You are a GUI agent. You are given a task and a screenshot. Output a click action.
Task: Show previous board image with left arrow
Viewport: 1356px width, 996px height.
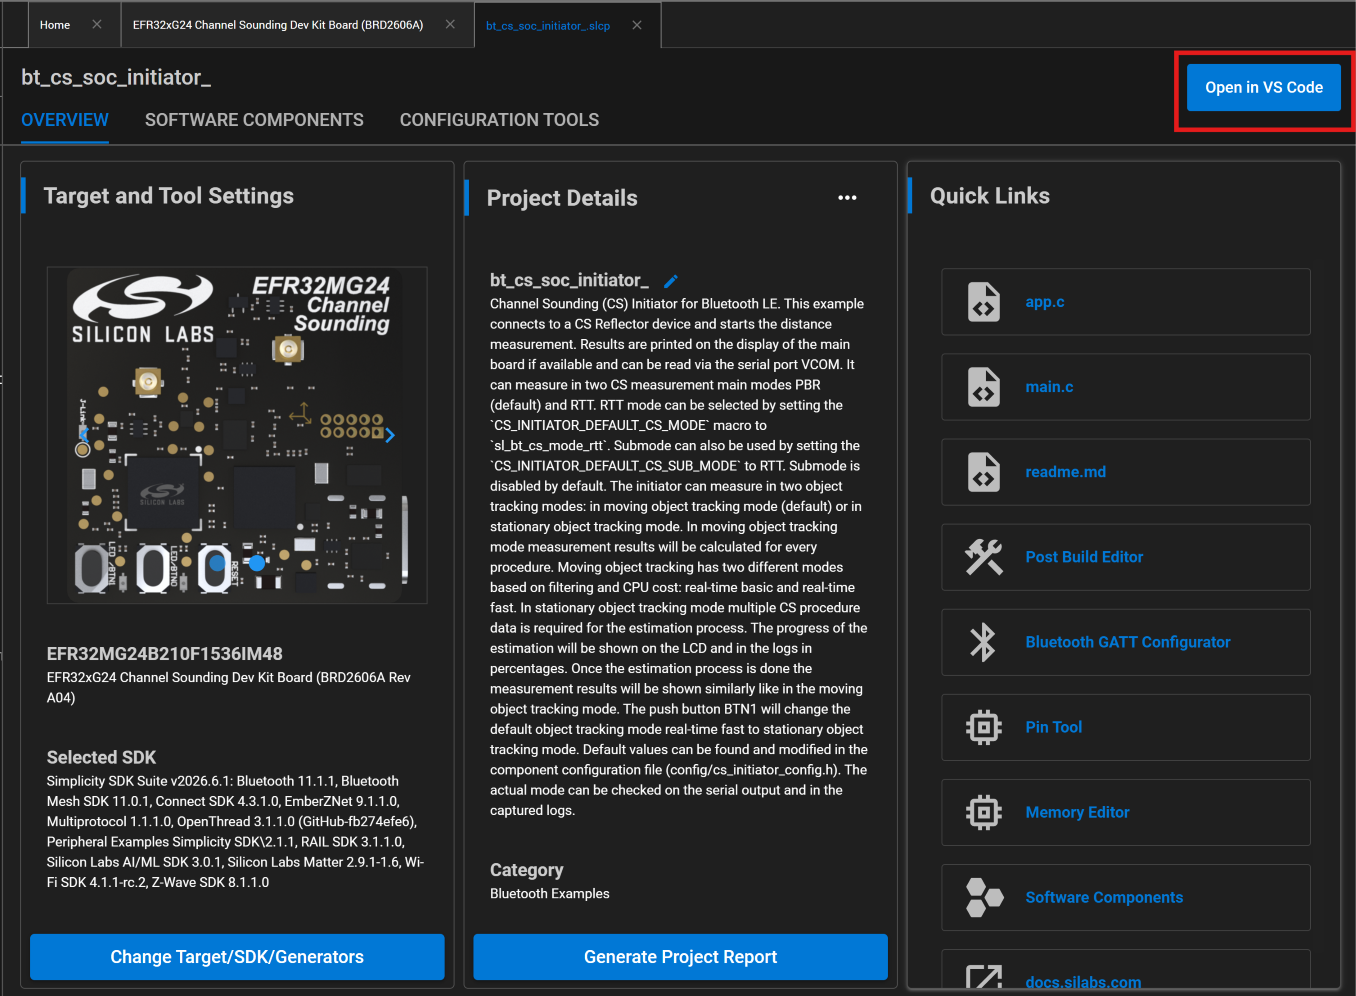pyautogui.click(x=85, y=435)
